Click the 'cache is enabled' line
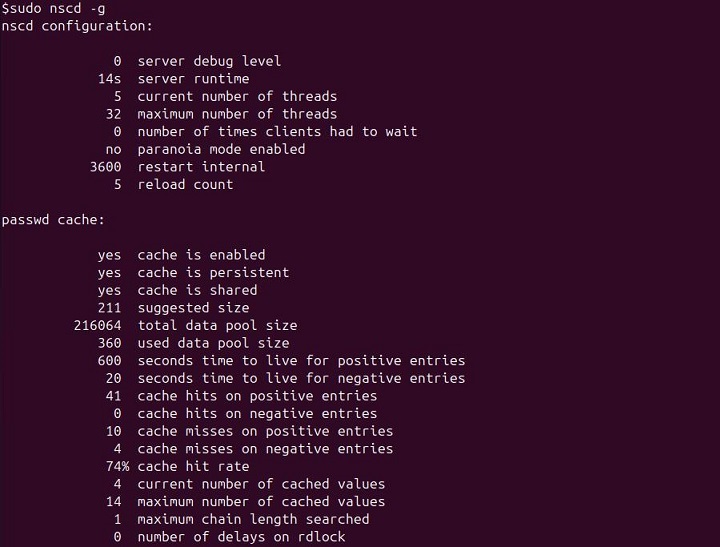Viewport: 720px width, 547px height. tap(201, 255)
